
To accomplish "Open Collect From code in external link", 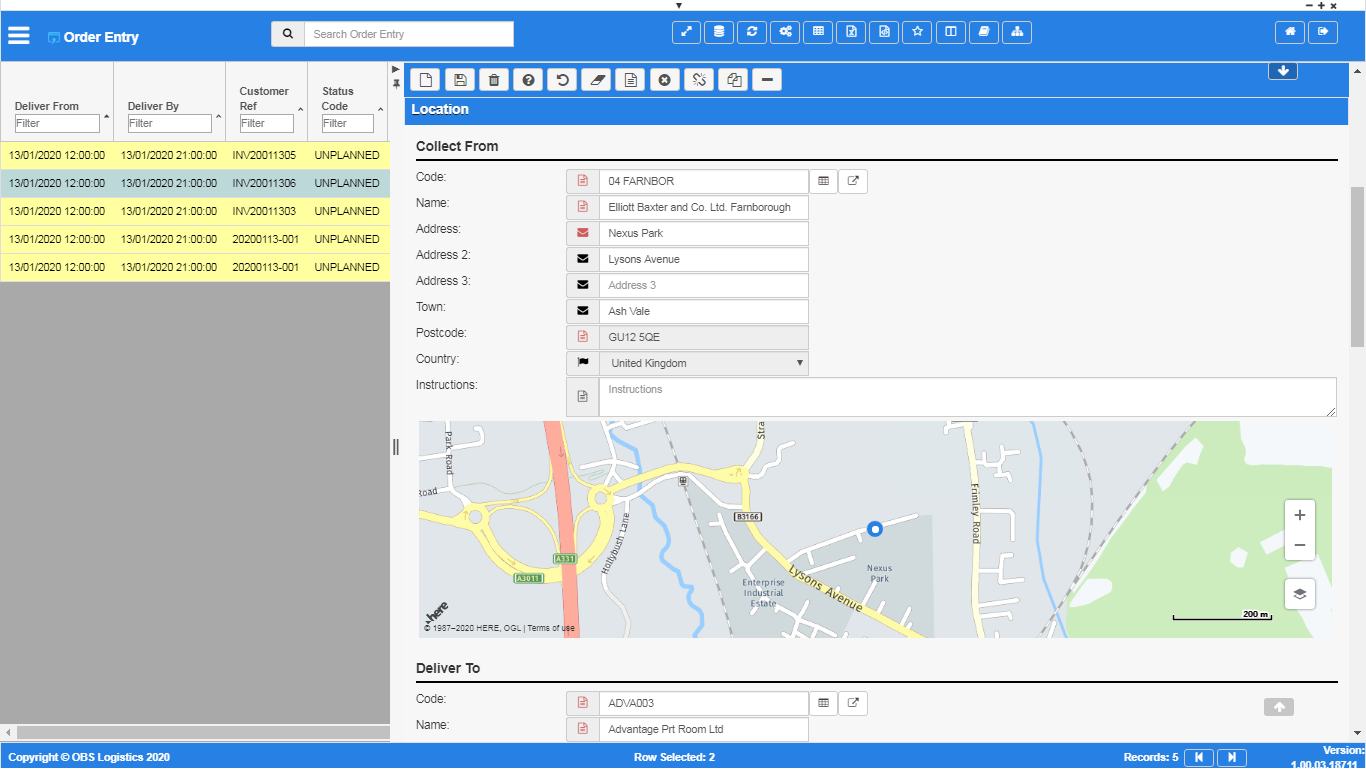I will pyautogui.click(x=853, y=181).
